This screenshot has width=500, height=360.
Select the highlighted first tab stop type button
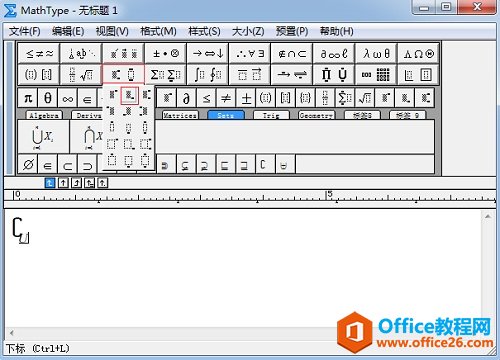coord(50,183)
